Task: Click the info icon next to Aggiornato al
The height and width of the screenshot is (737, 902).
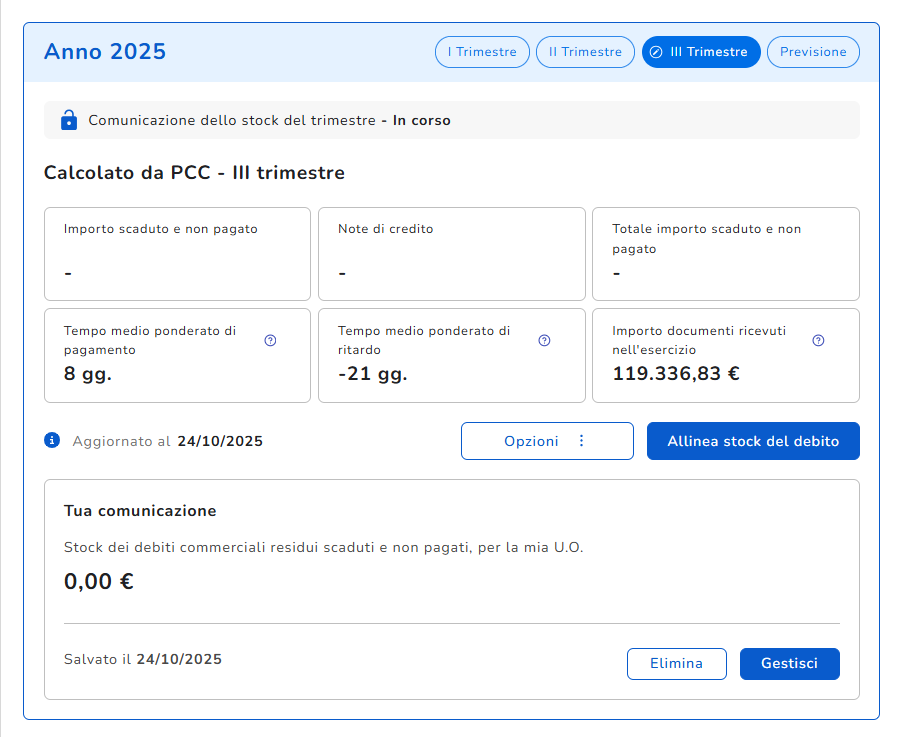Action: point(52,440)
